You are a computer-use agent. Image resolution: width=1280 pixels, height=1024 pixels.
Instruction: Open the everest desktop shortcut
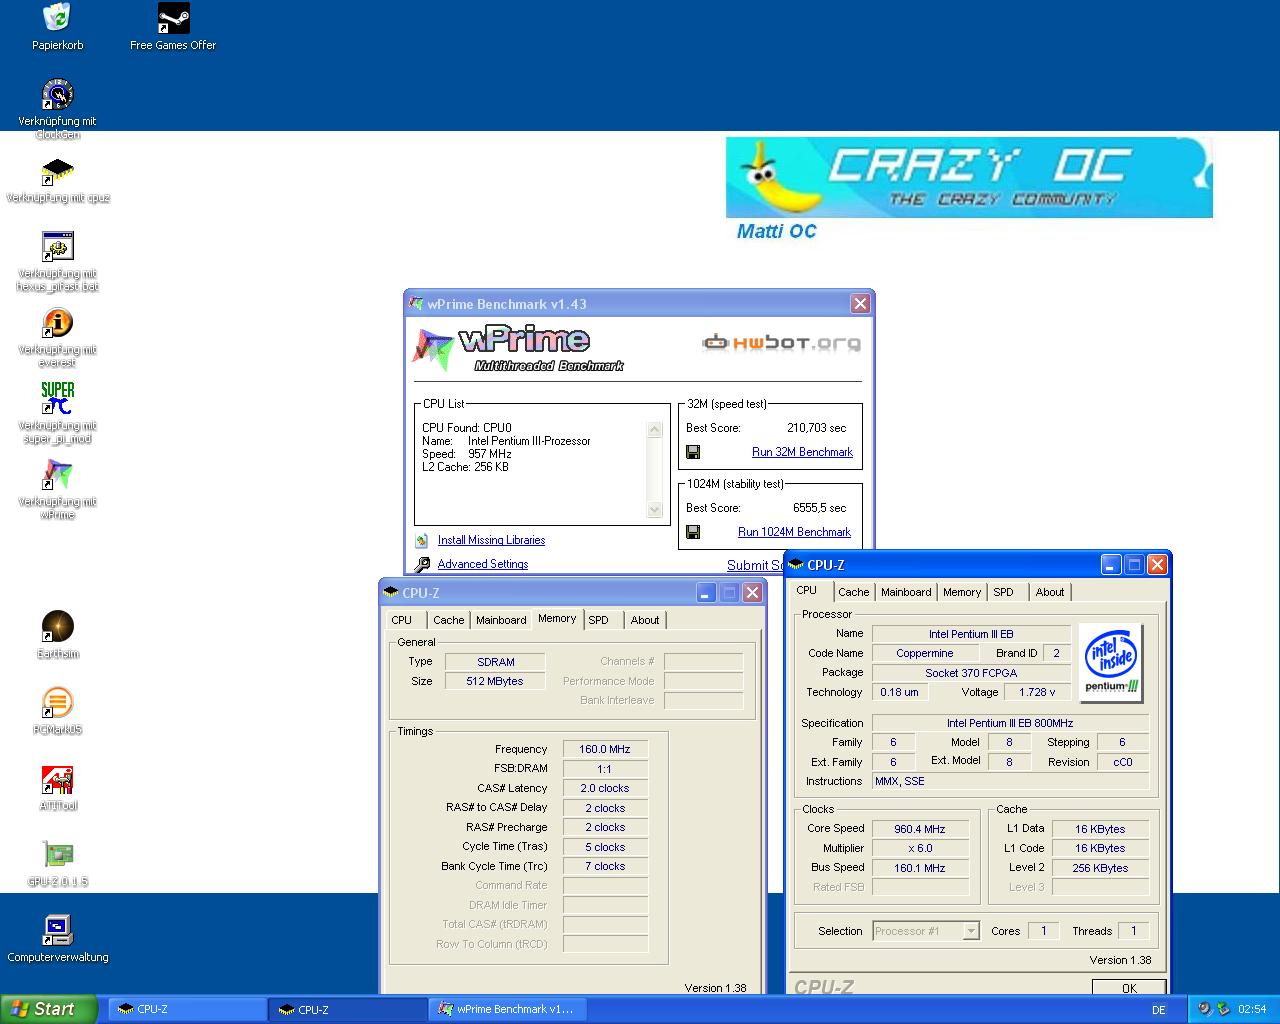57,323
